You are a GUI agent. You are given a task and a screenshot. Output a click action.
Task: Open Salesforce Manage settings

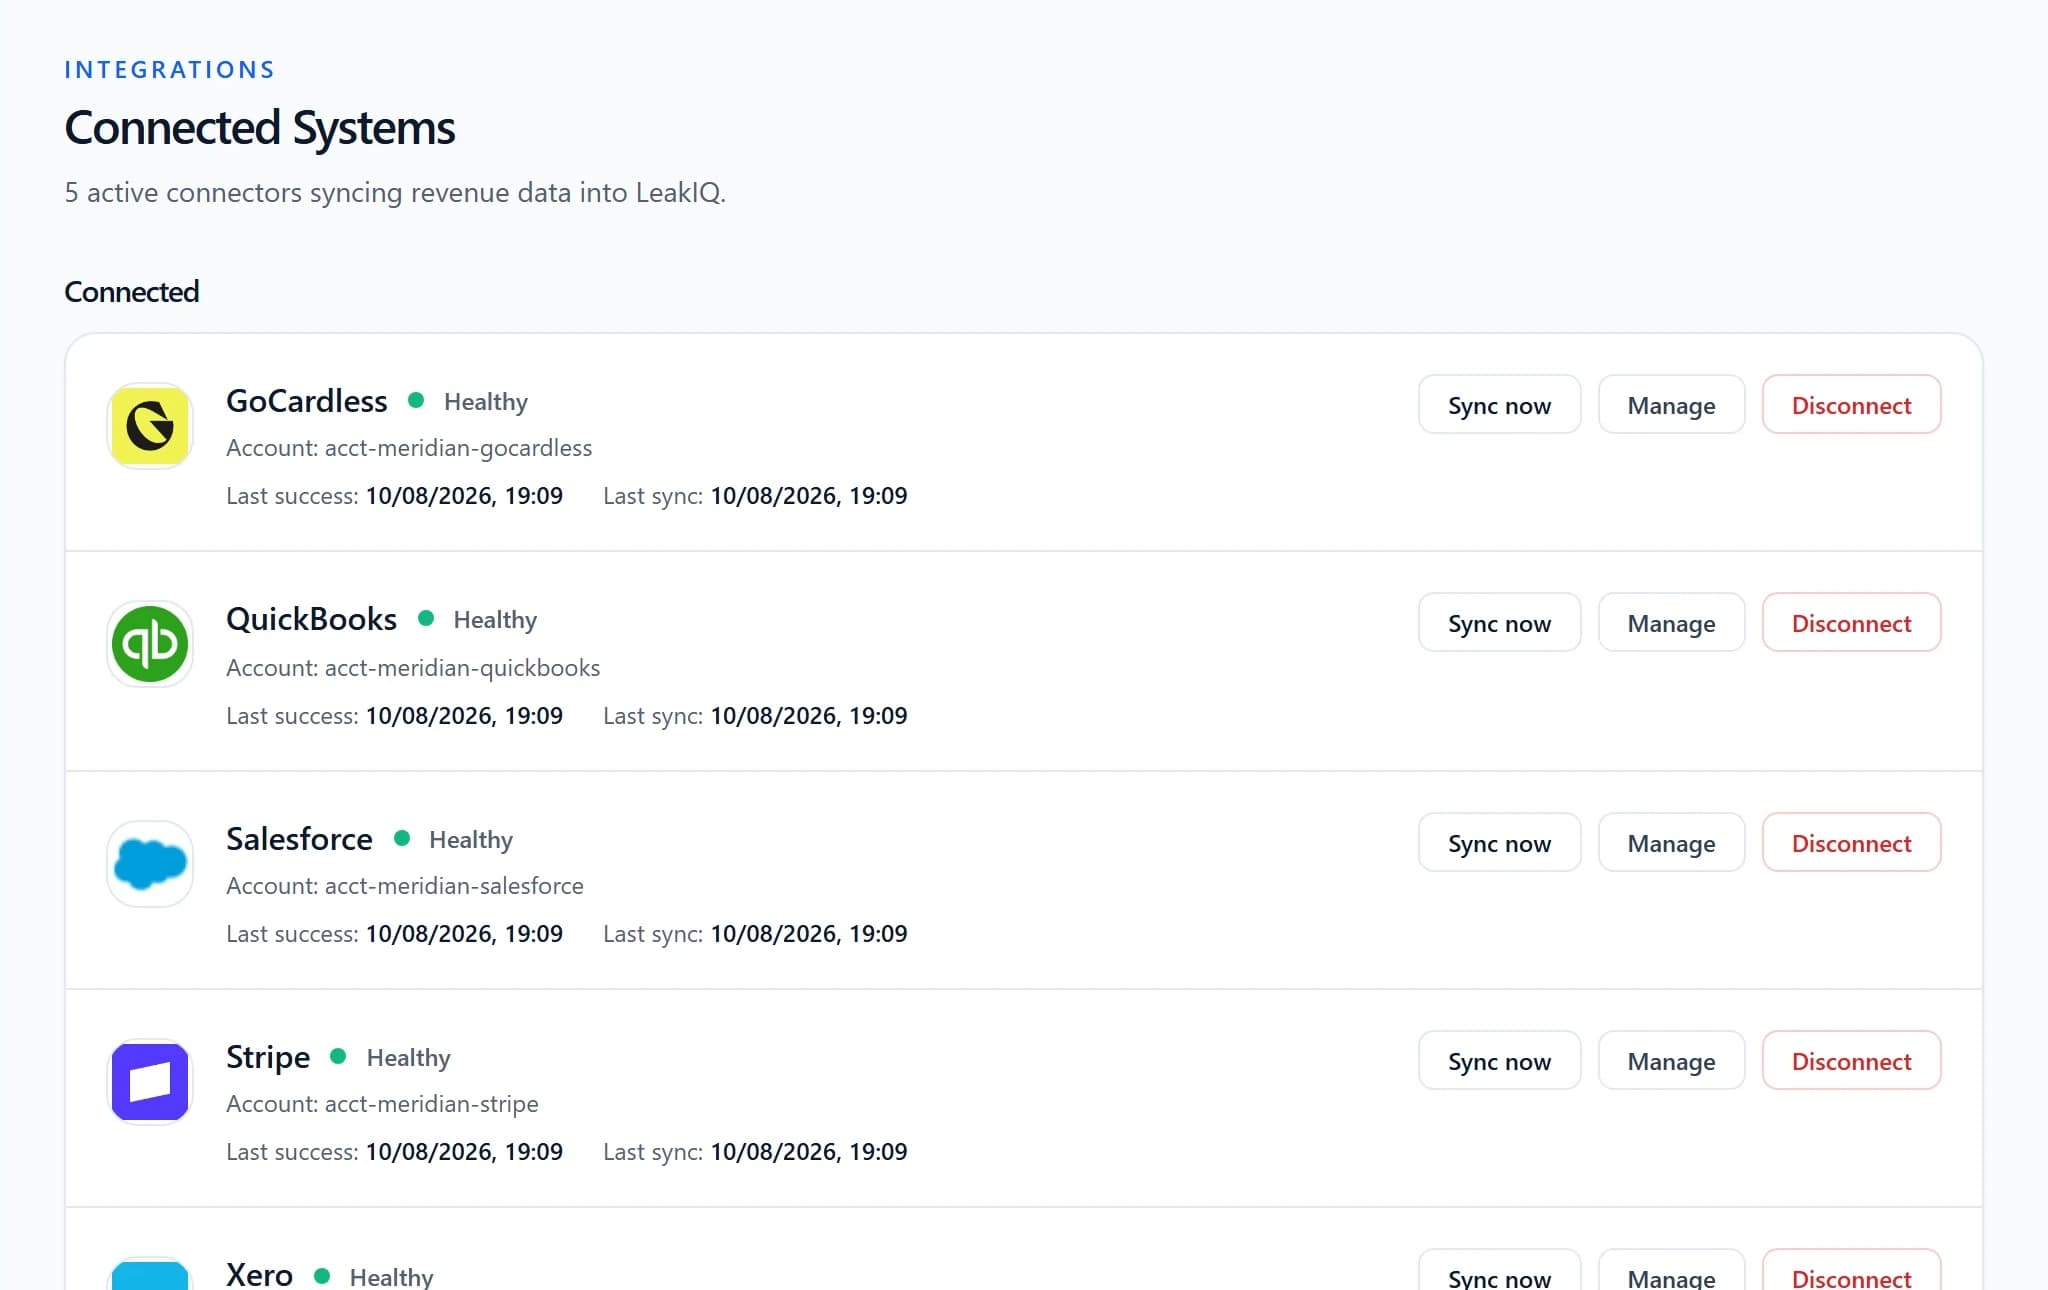tap(1672, 843)
